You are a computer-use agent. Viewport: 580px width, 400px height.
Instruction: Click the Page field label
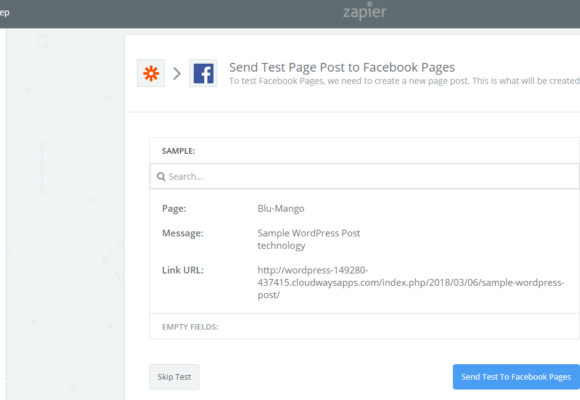tap(174, 209)
